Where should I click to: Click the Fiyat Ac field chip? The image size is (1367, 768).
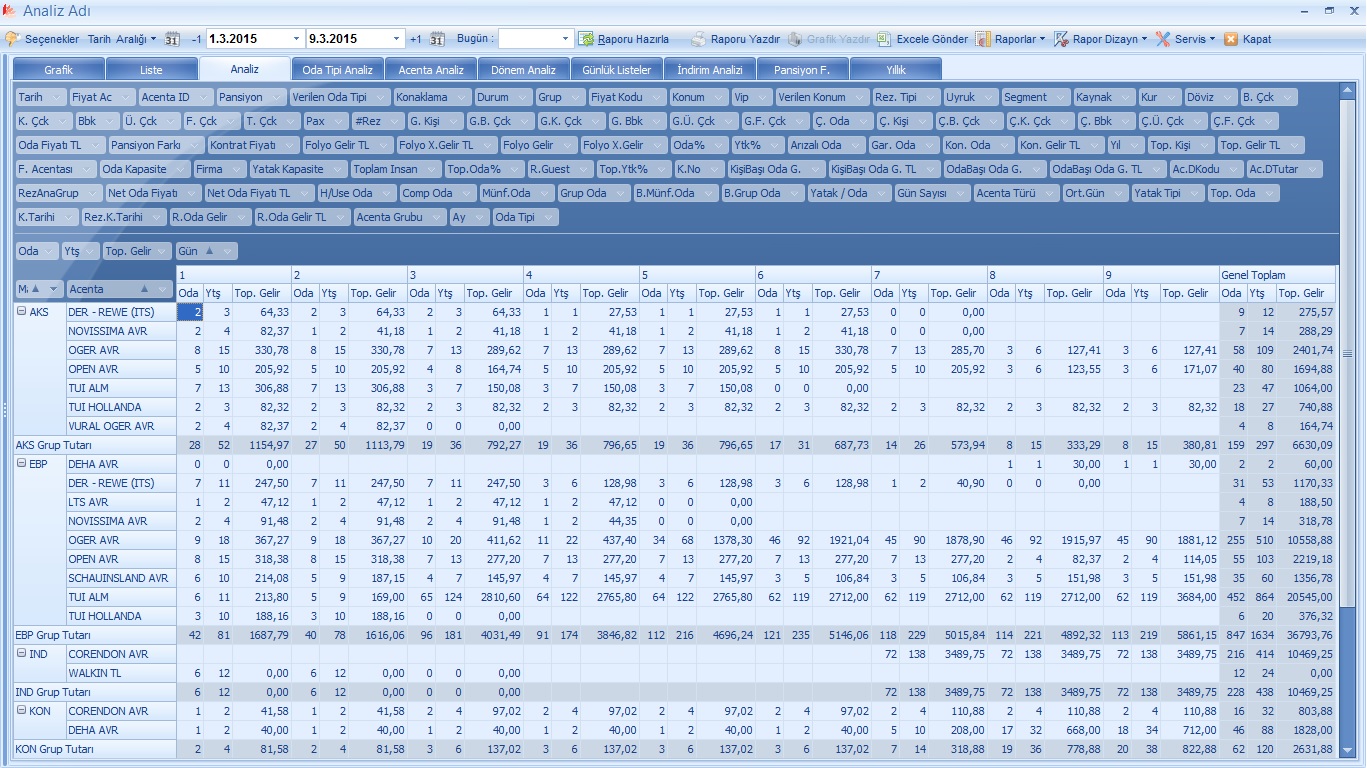101,97
